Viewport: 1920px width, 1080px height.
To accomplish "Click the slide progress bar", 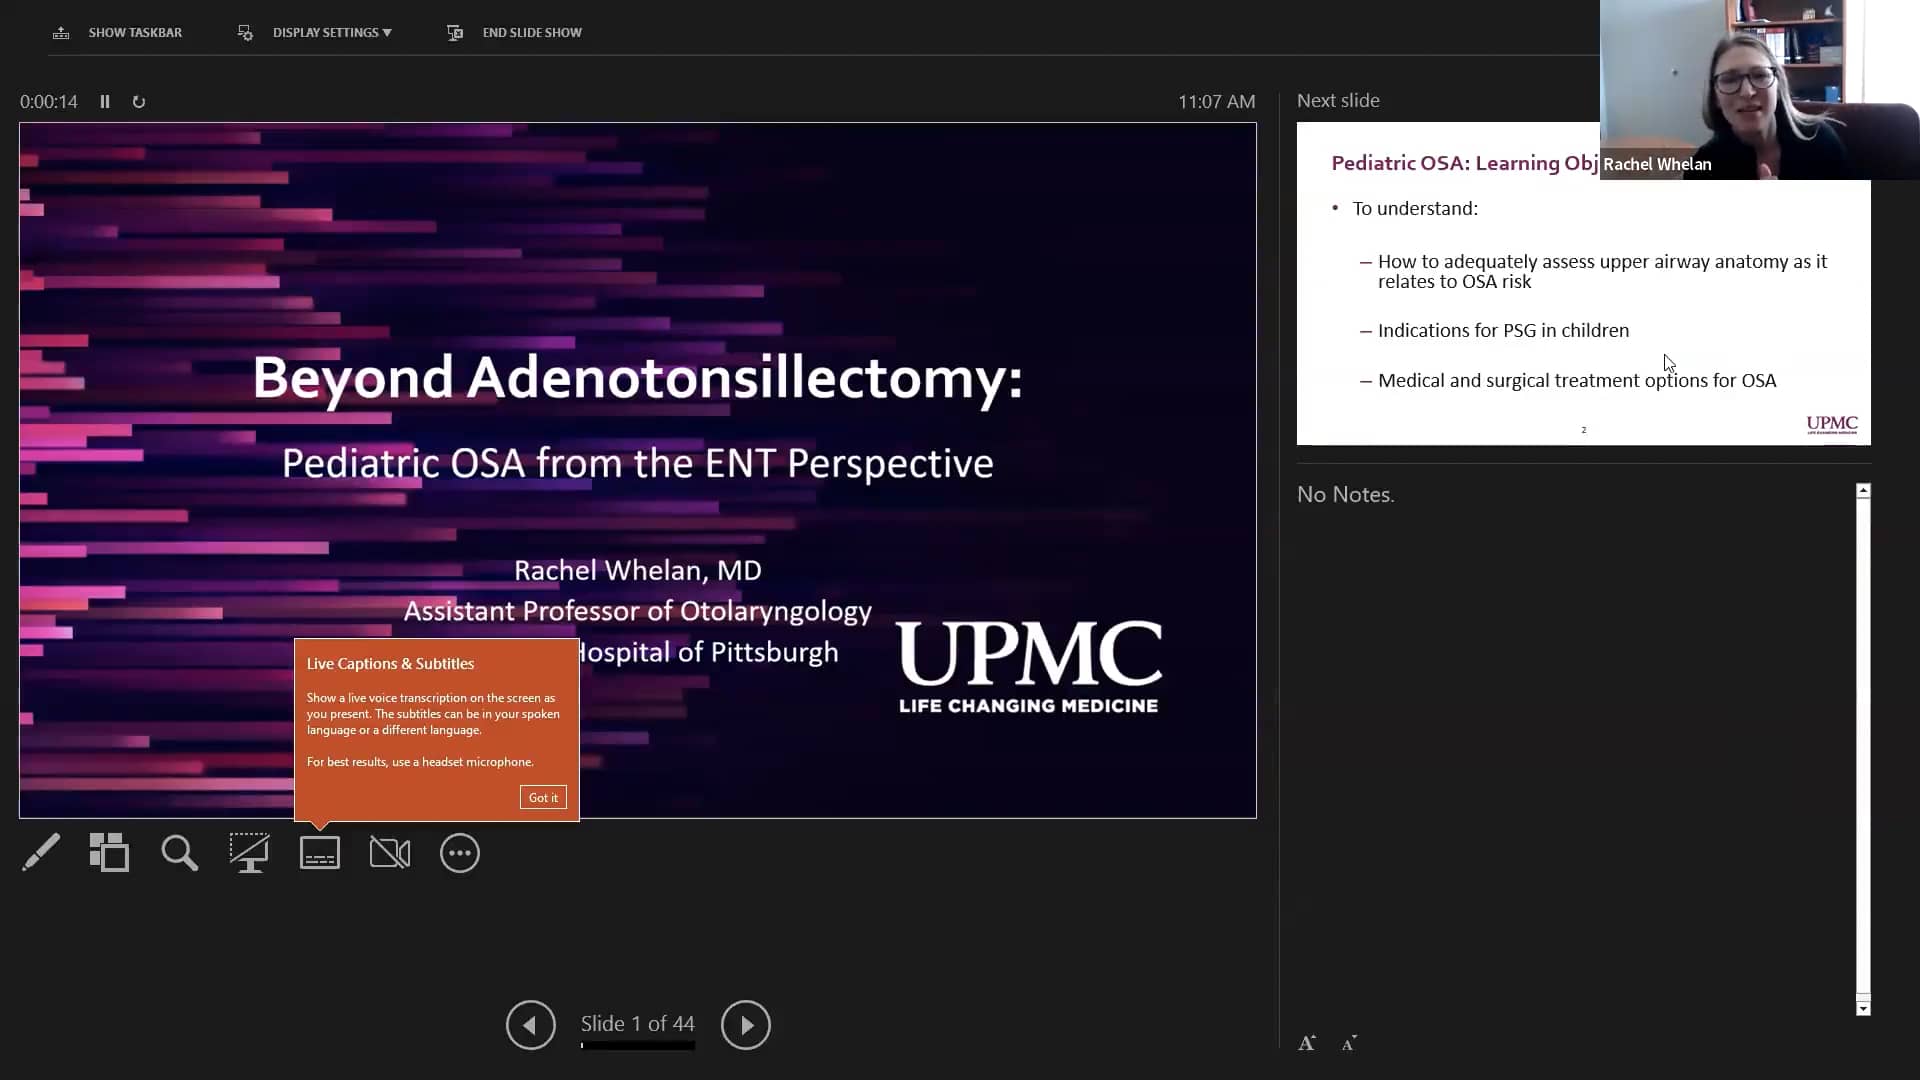I will click(x=637, y=1046).
